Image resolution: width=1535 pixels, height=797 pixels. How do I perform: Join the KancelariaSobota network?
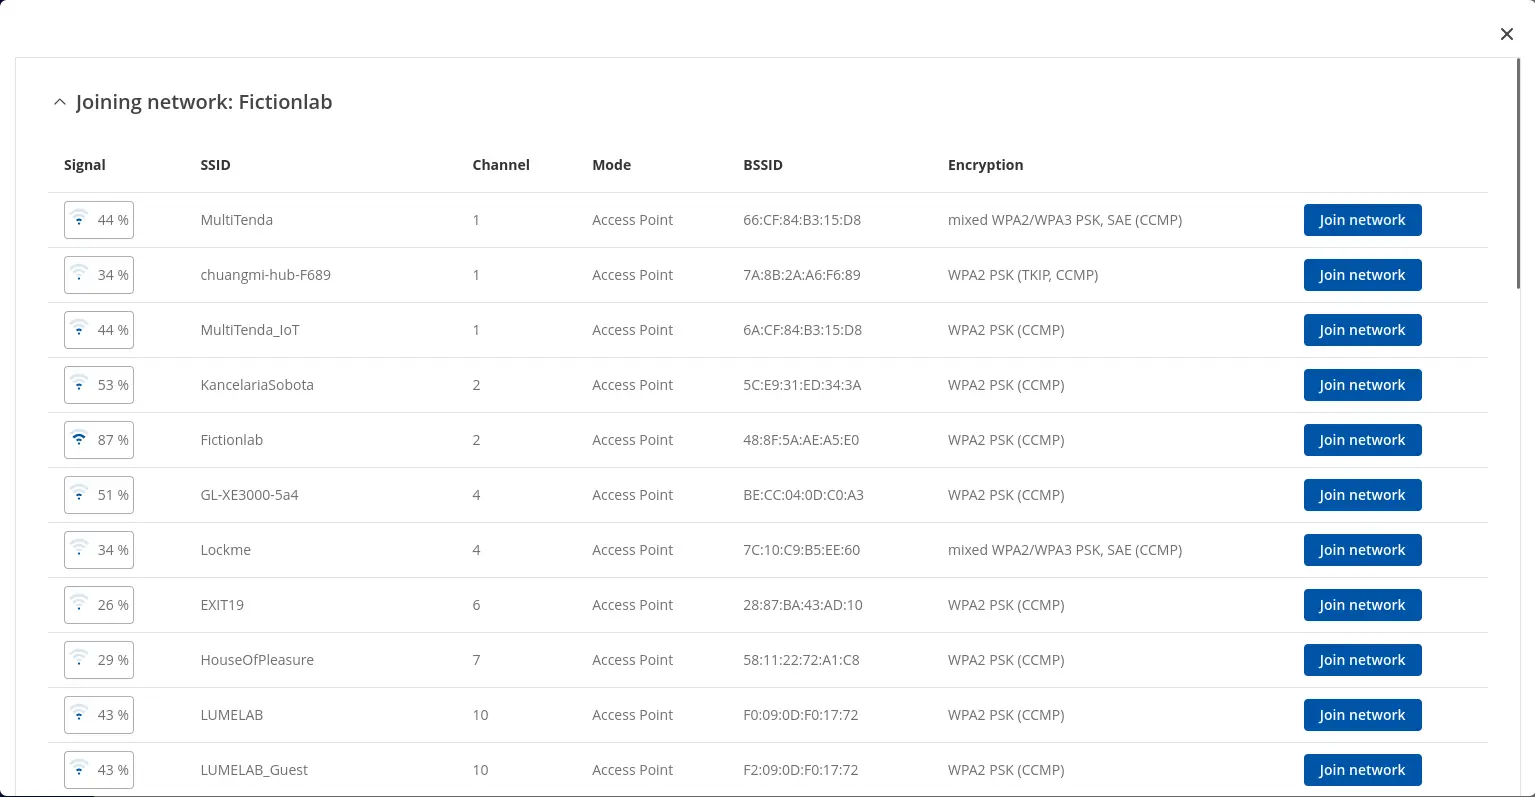(1361, 385)
